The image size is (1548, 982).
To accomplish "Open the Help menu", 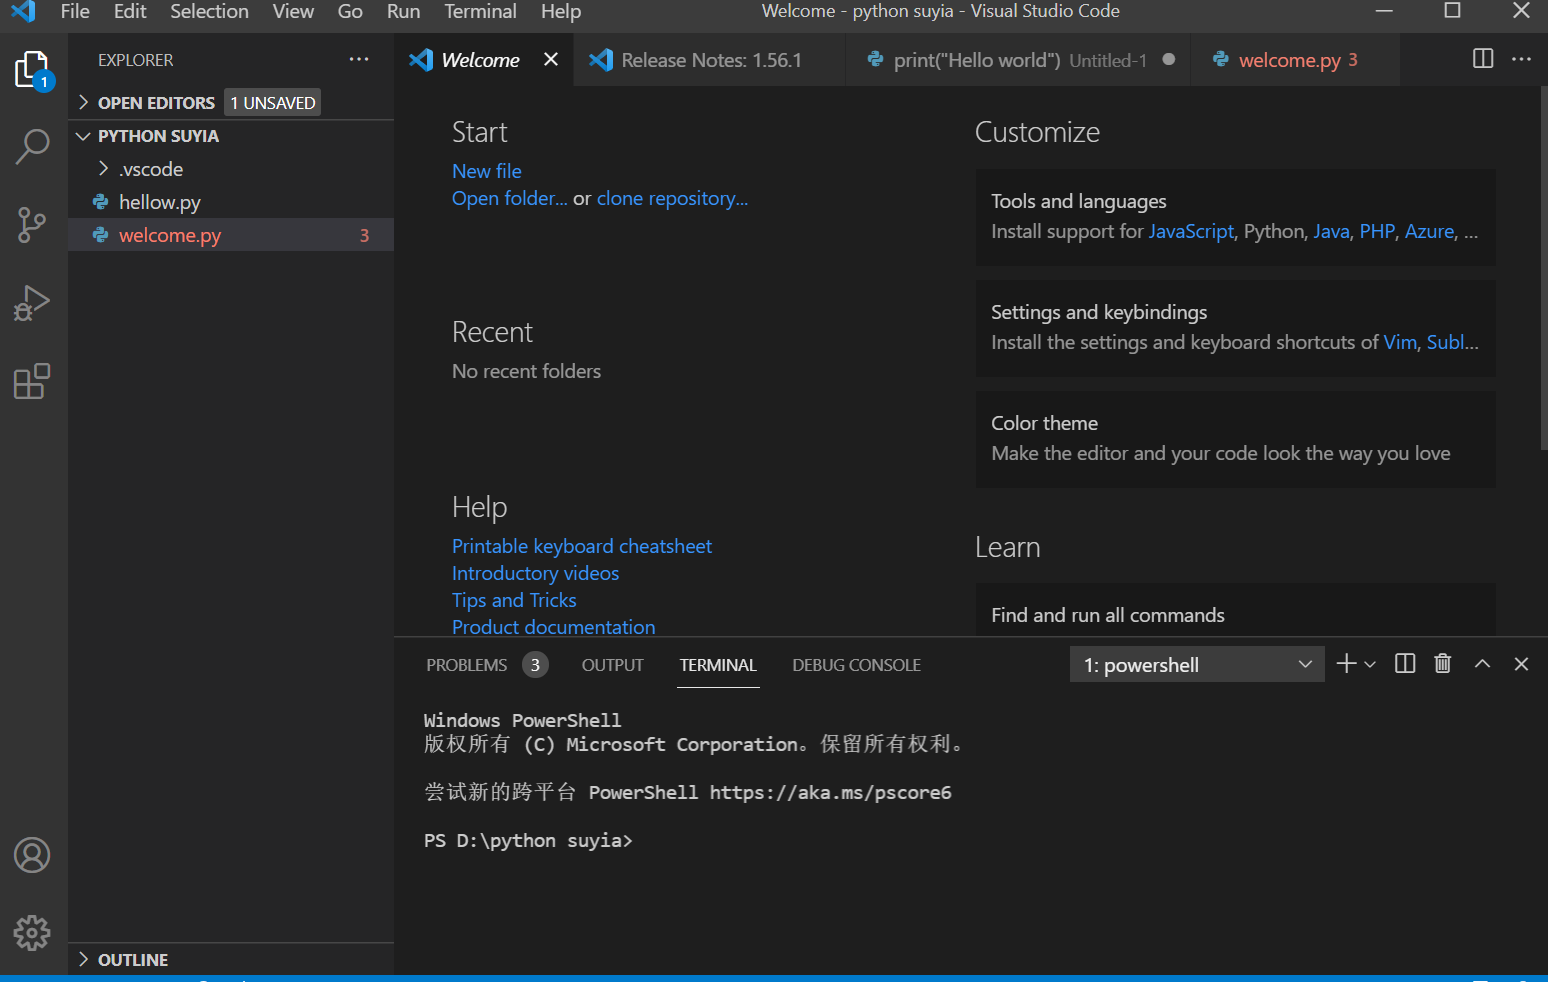I will click(x=561, y=11).
